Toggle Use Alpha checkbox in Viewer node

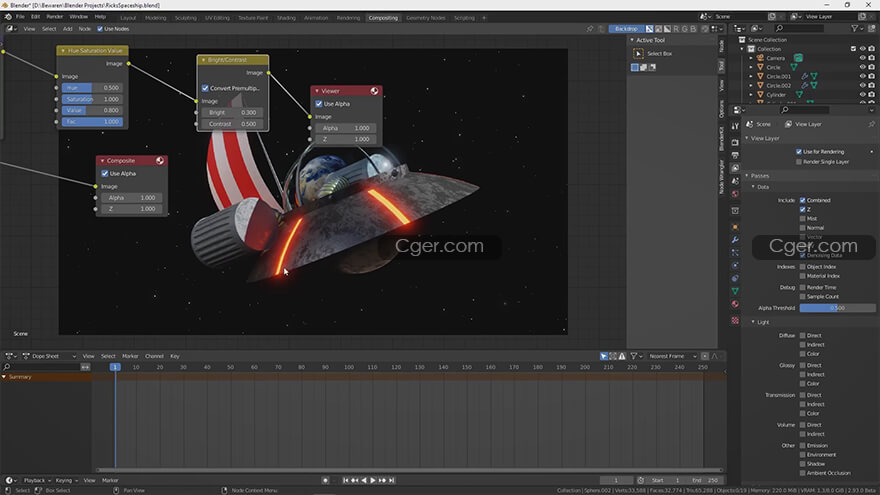click(x=319, y=104)
